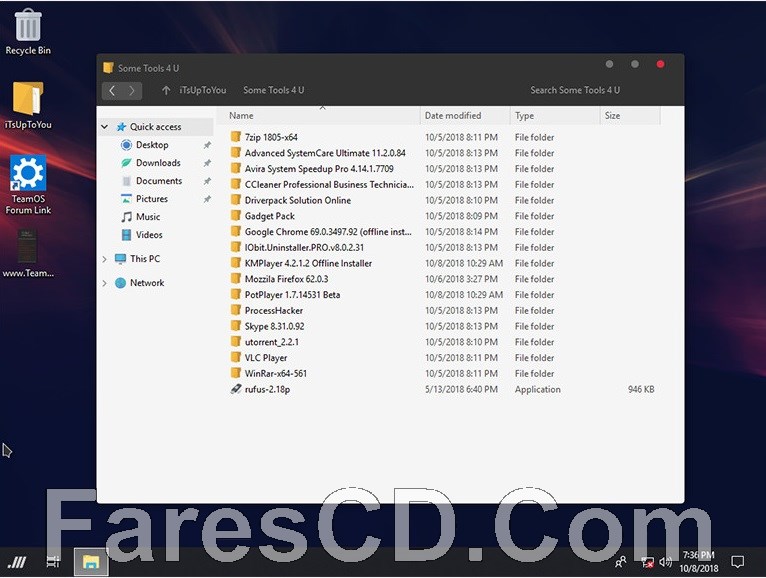Select Network in navigation pane
The image size is (766, 578).
click(x=147, y=283)
